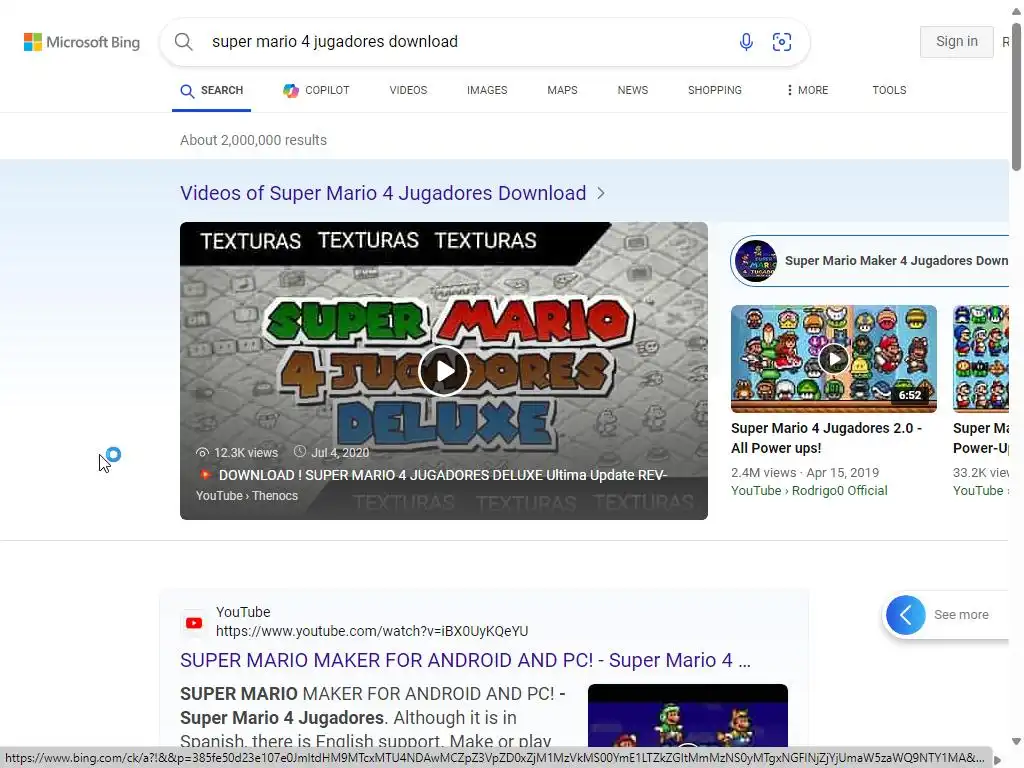Click the Microsoft Bing logo

coord(82,42)
